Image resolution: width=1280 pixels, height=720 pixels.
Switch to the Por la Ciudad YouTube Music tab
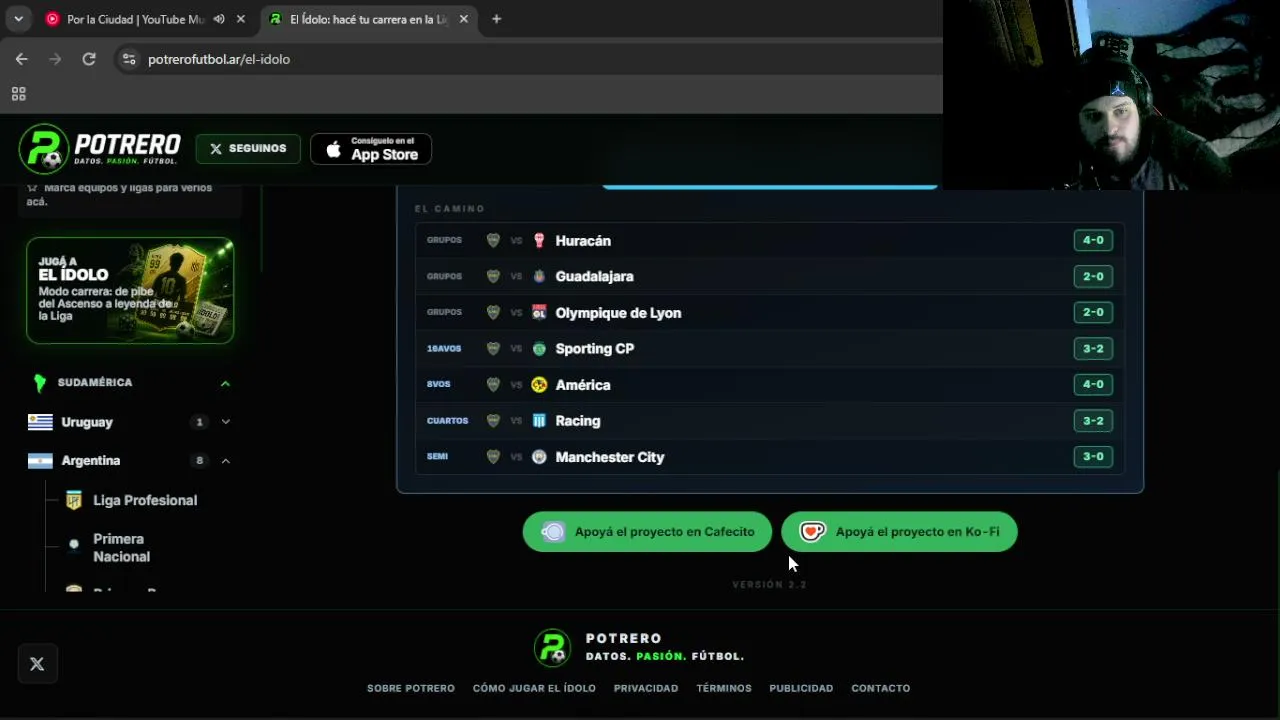(x=135, y=19)
